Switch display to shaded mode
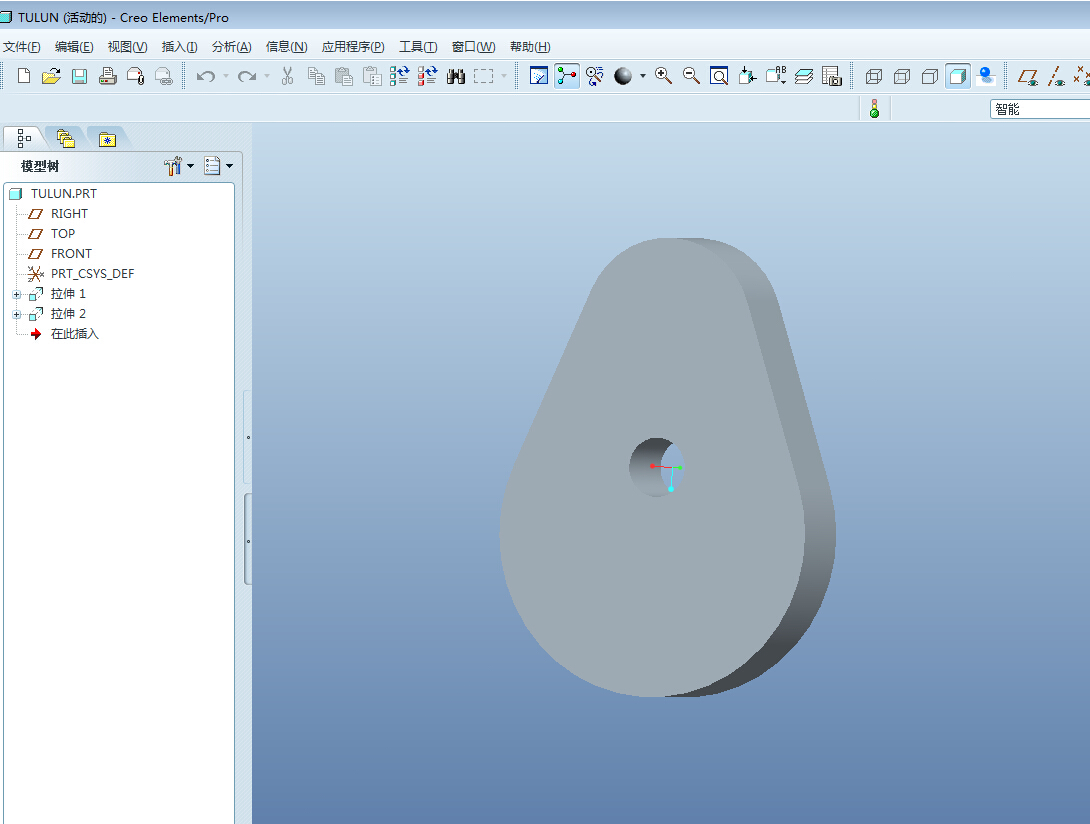Screen dimensions: 1090x824 (958, 76)
